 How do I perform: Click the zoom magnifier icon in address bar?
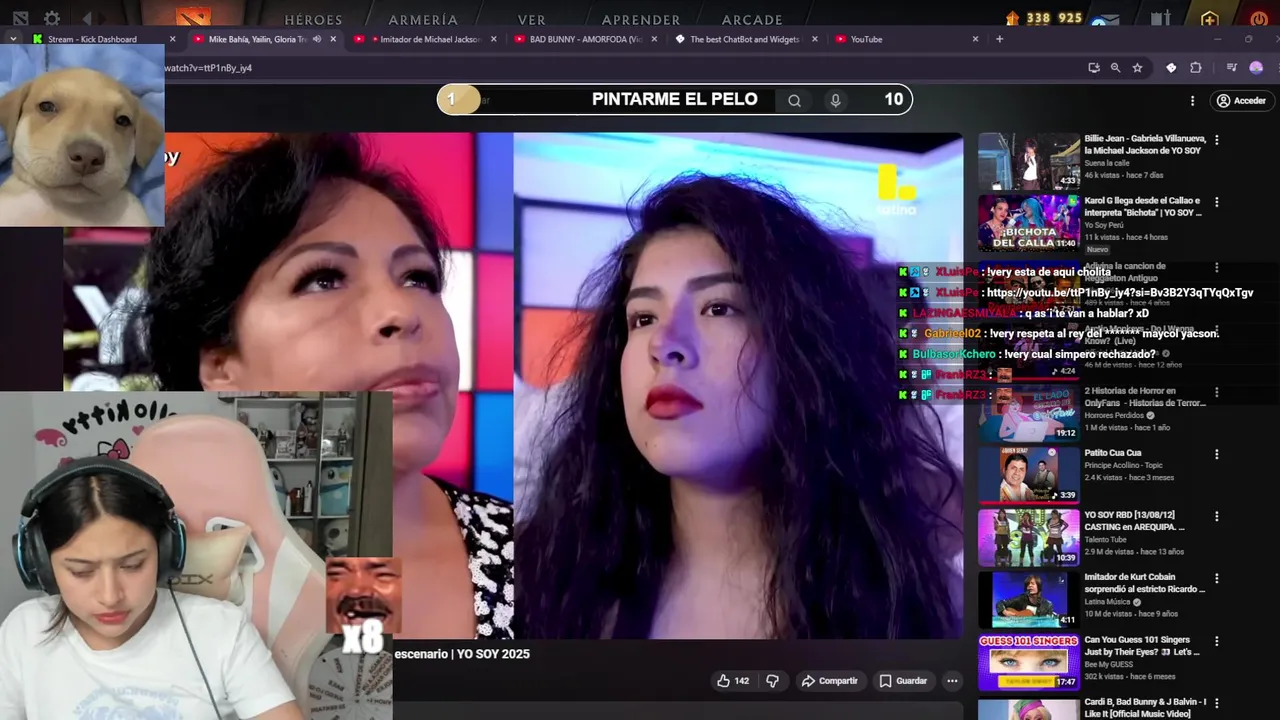(x=1115, y=68)
